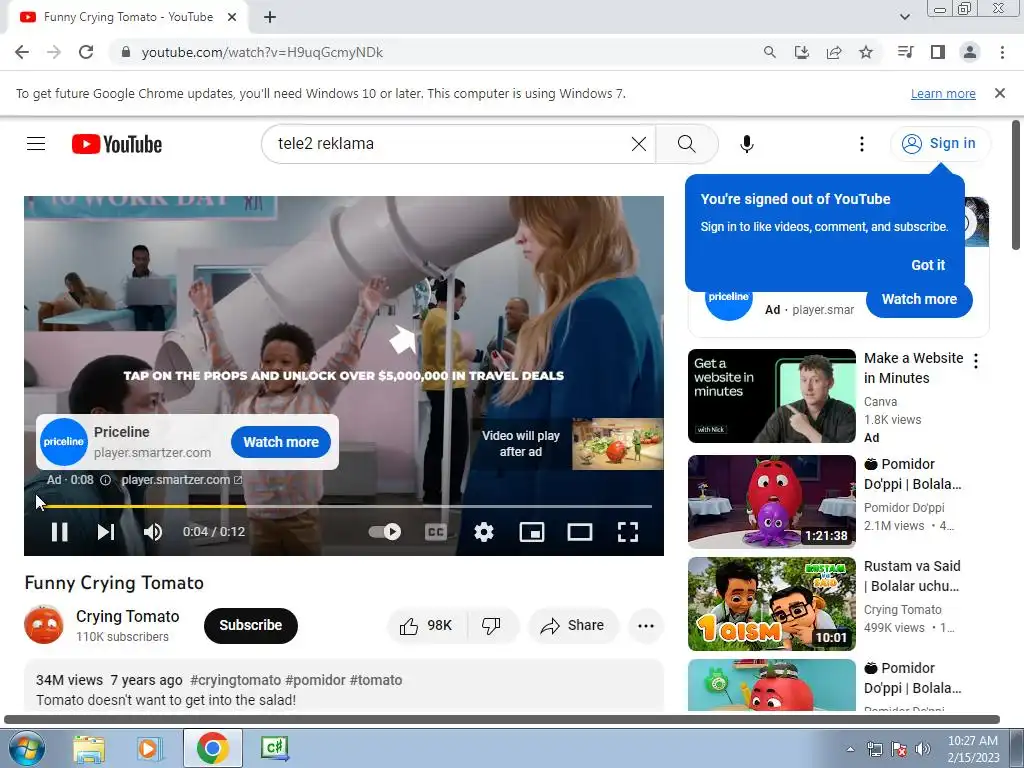The height and width of the screenshot is (768, 1024).
Task: Click the #cryingtomato hashtag
Action: (x=235, y=680)
